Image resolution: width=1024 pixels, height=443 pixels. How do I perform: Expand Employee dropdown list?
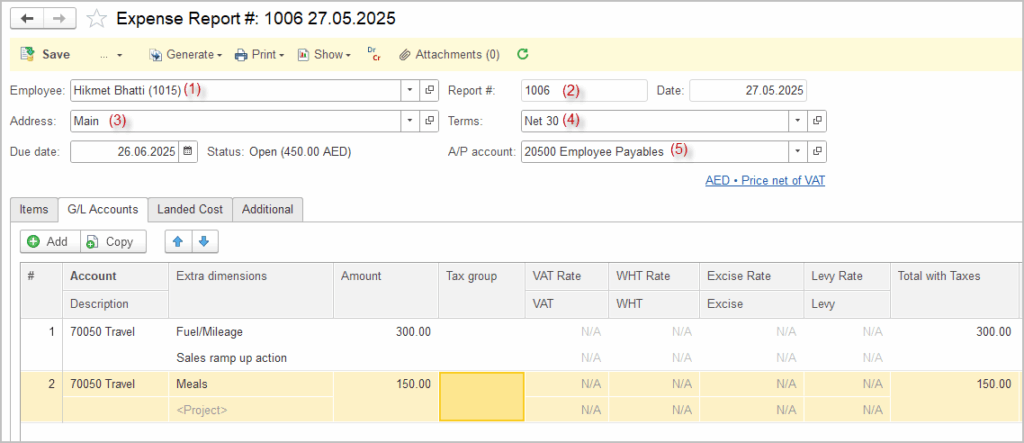click(x=409, y=91)
